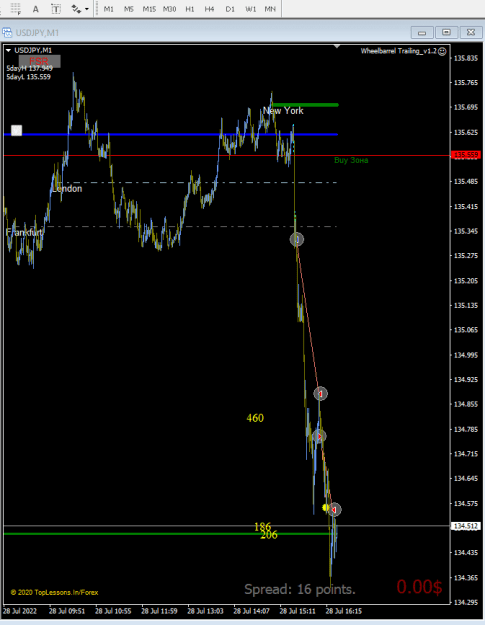The height and width of the screenshot is (625, 485).
Task: Select the text label 'T' tool
Action: pos(56,9)
